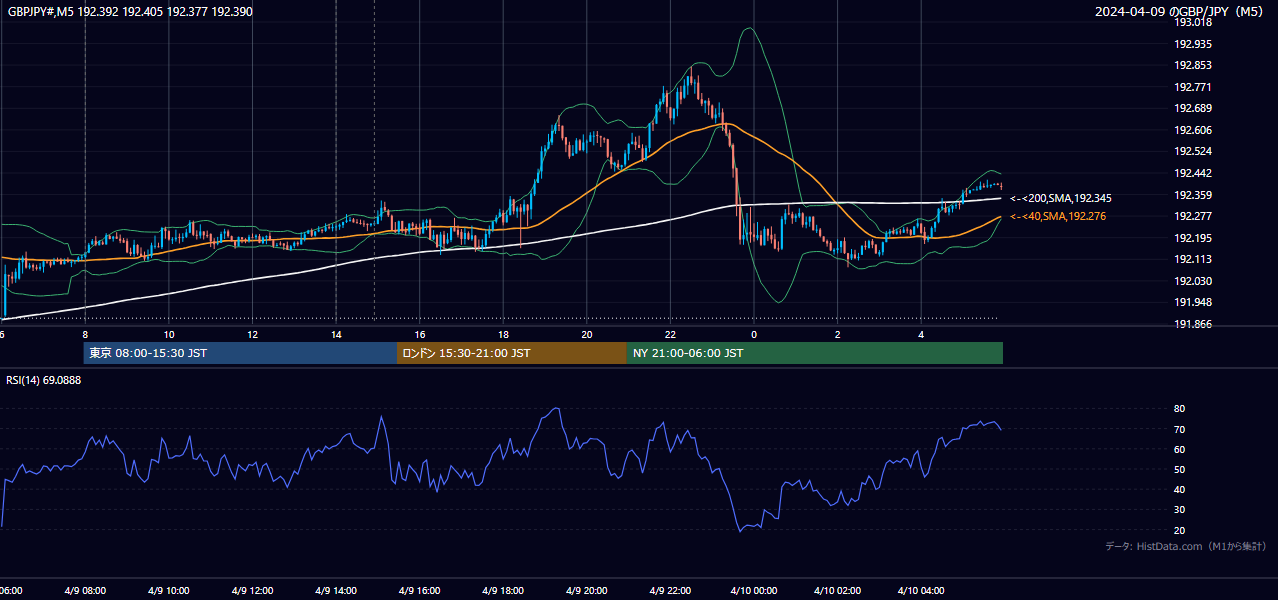Click the 4/10 04:00 time label
The image size is (1278, 600).
pyautogui.click(x=921, y=591)
